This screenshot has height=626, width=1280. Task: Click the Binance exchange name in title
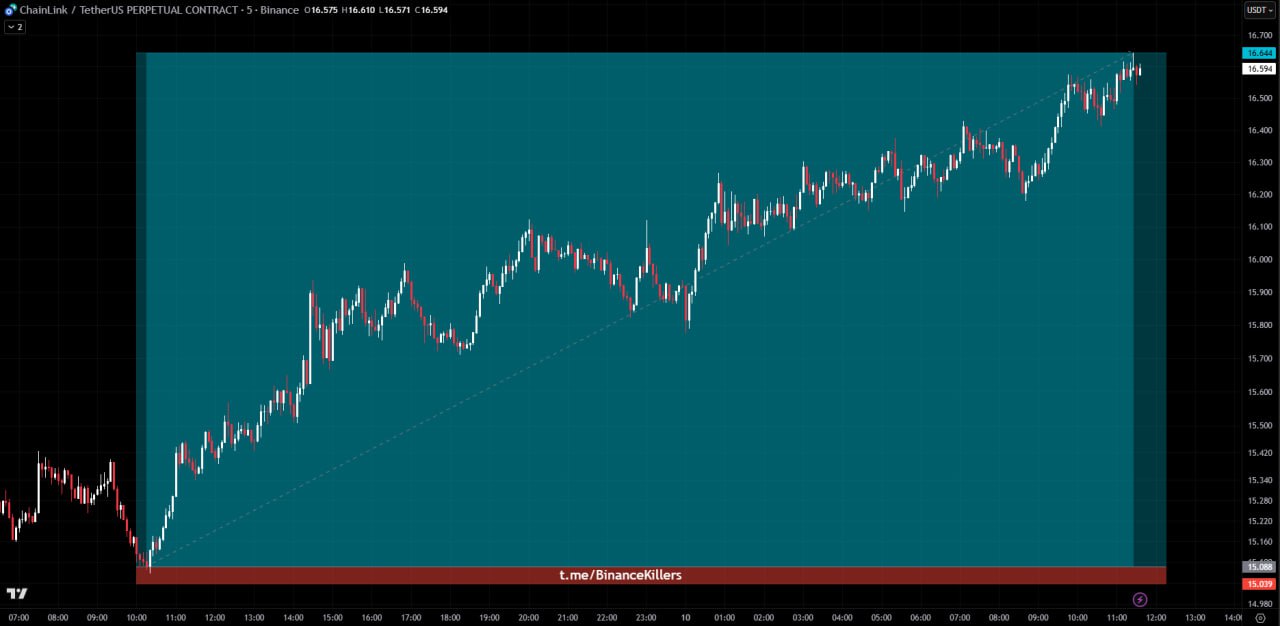tap(279, 10)
